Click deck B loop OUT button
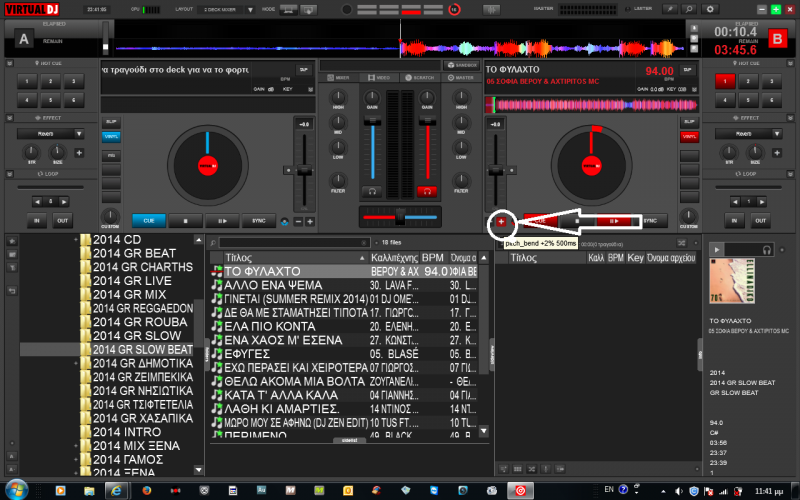The image size is (800, 500). click(760, 221)
